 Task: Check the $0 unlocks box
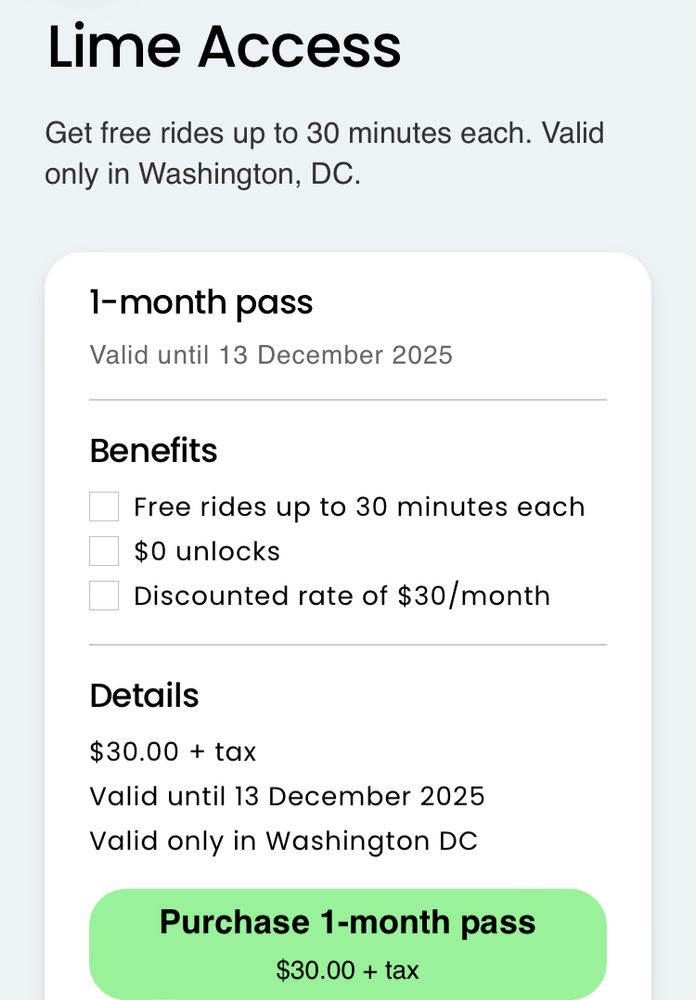coord(104,551)
